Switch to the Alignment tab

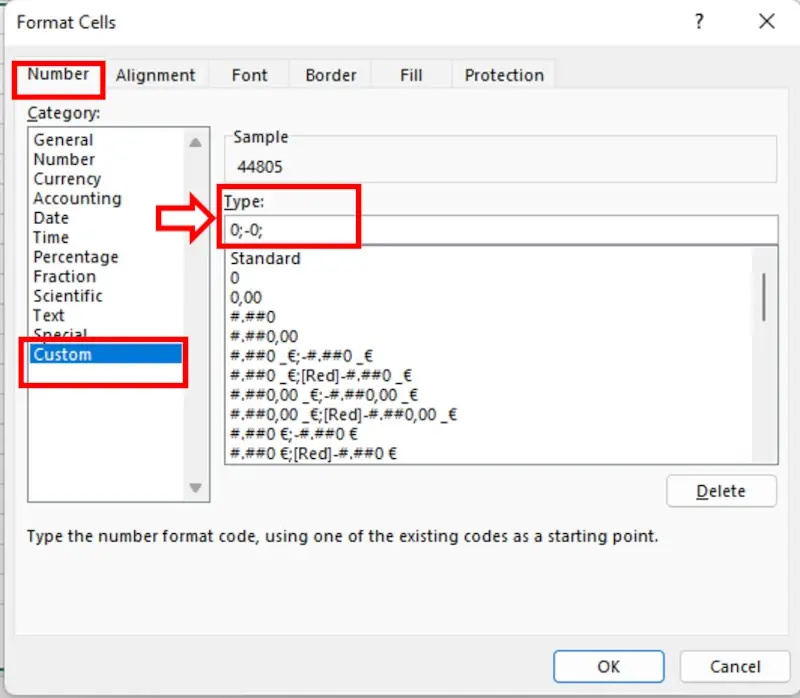155,75
